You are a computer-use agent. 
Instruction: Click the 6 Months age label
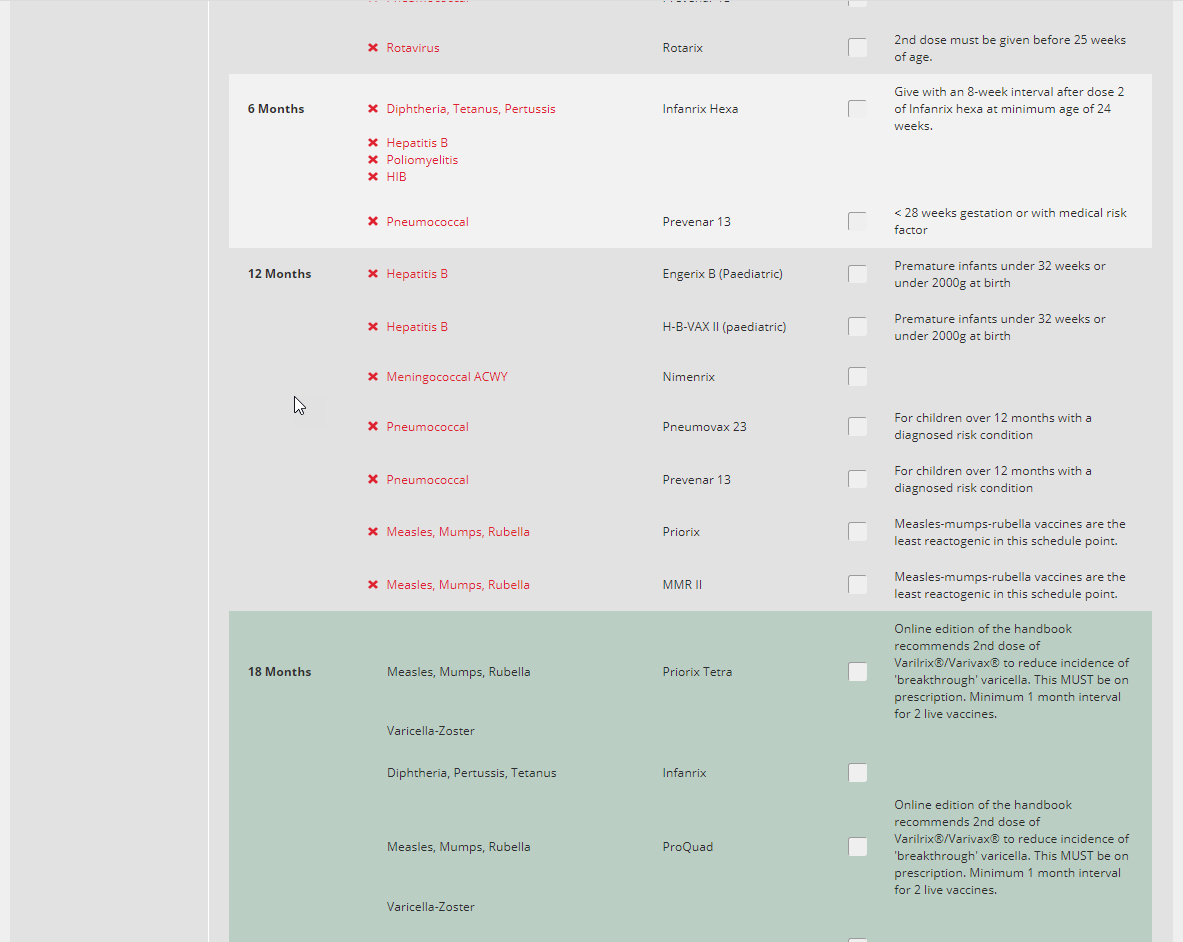[x=276, y=109]
